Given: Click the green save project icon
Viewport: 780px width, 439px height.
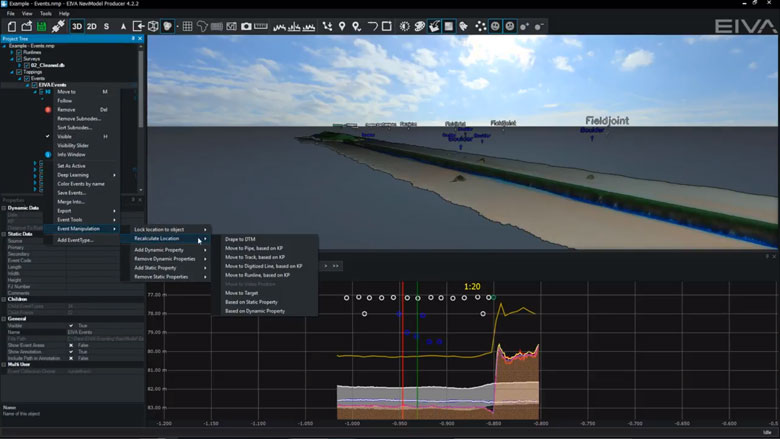Looking at the screenshot, I should (42, 26).
